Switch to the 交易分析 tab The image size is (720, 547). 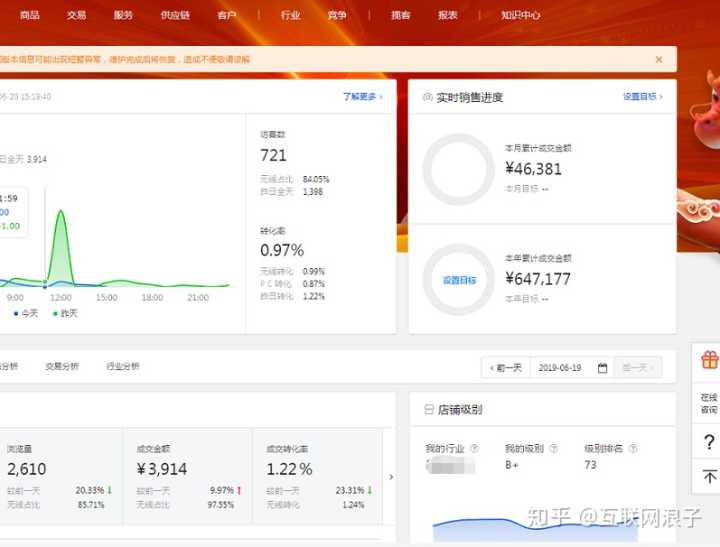(x=62, y=367)
